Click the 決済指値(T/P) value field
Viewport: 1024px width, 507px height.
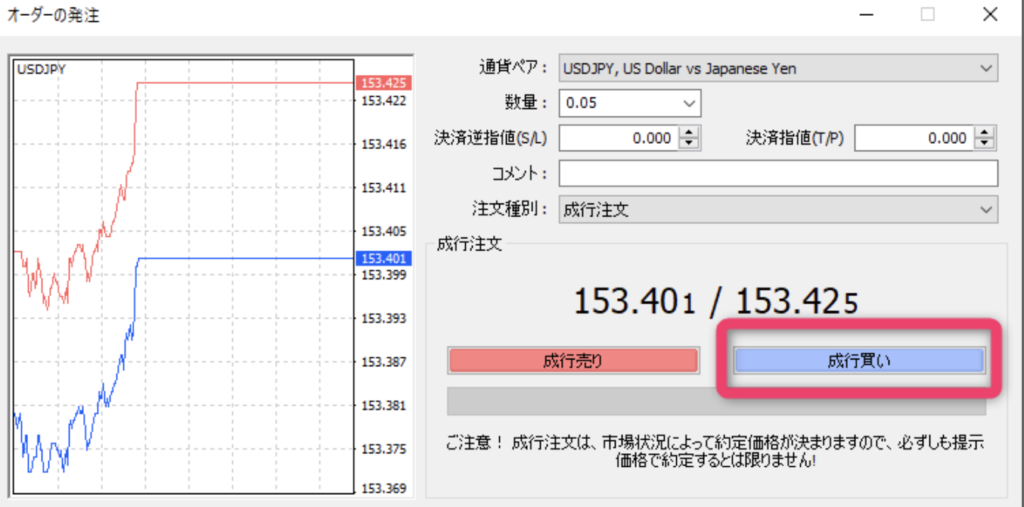click(914, 138)
